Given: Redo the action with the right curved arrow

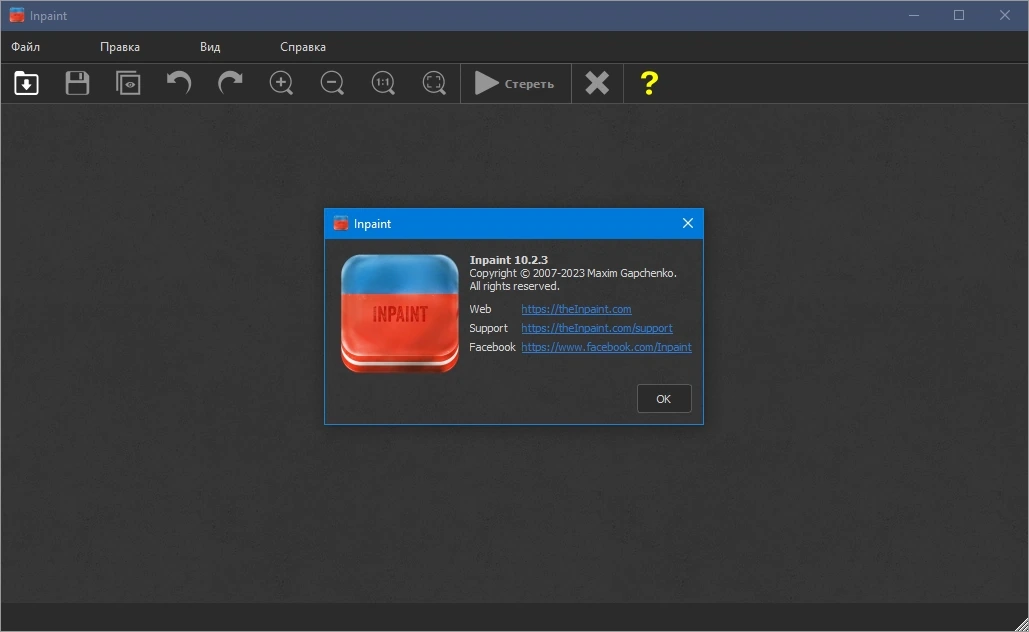Looking at the screenshot, I should pos(230,83).
